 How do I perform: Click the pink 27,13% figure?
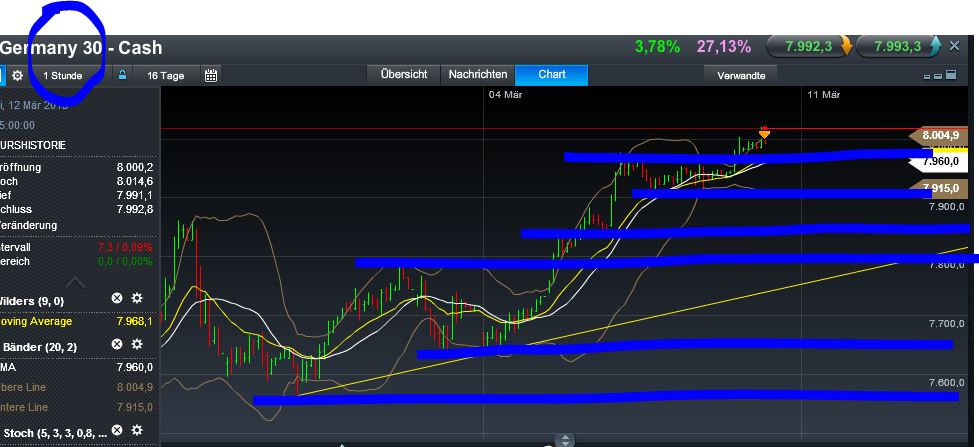[724, 47]
